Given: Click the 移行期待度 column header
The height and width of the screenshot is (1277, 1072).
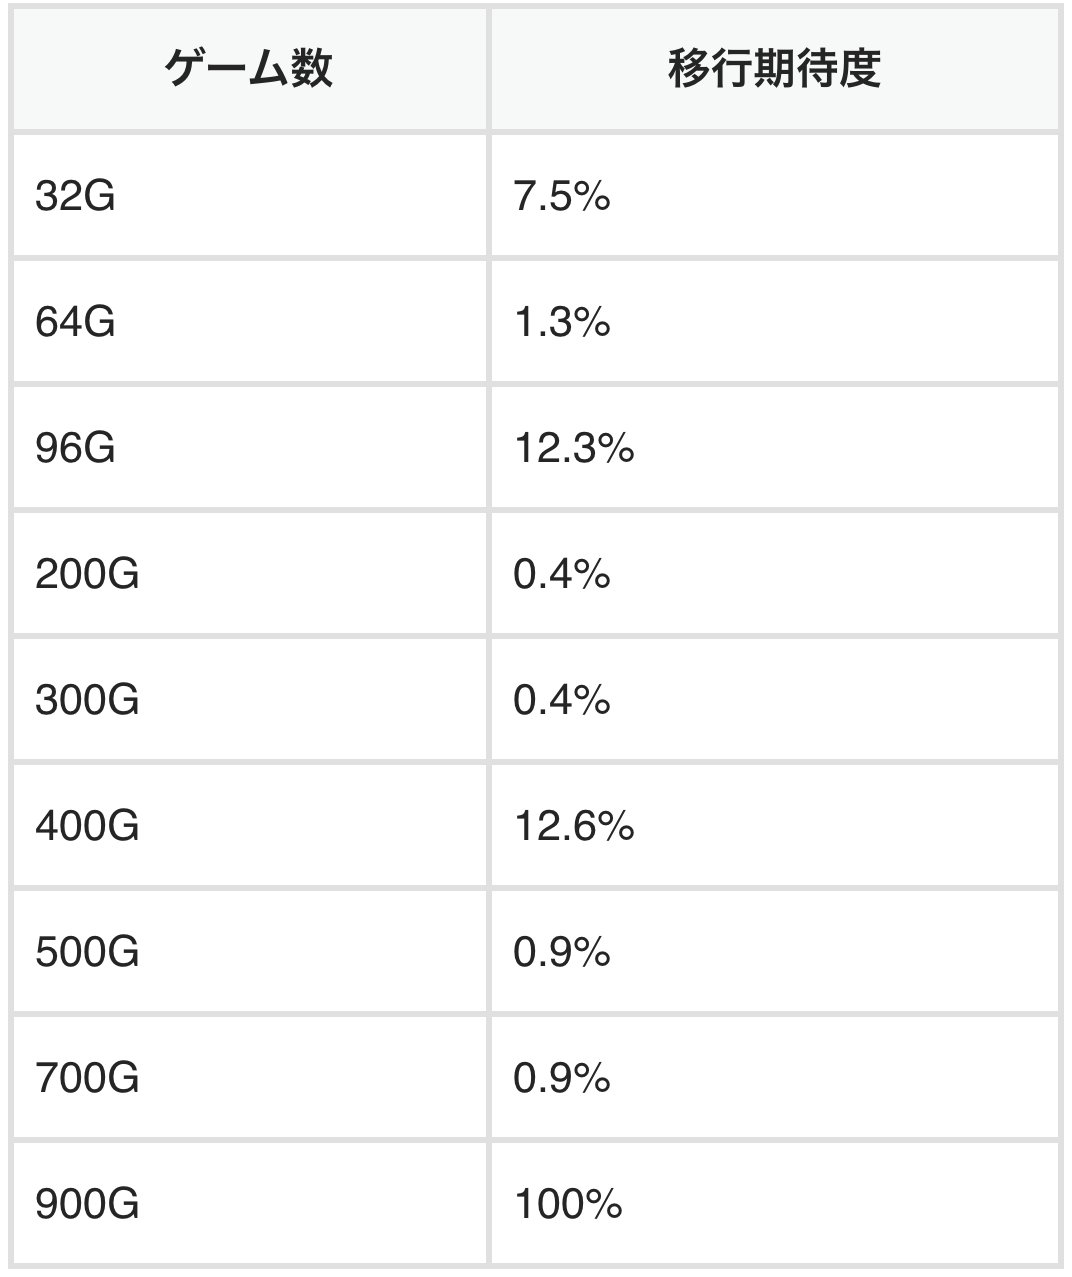Looking at the screenshot, I should 774,69.
